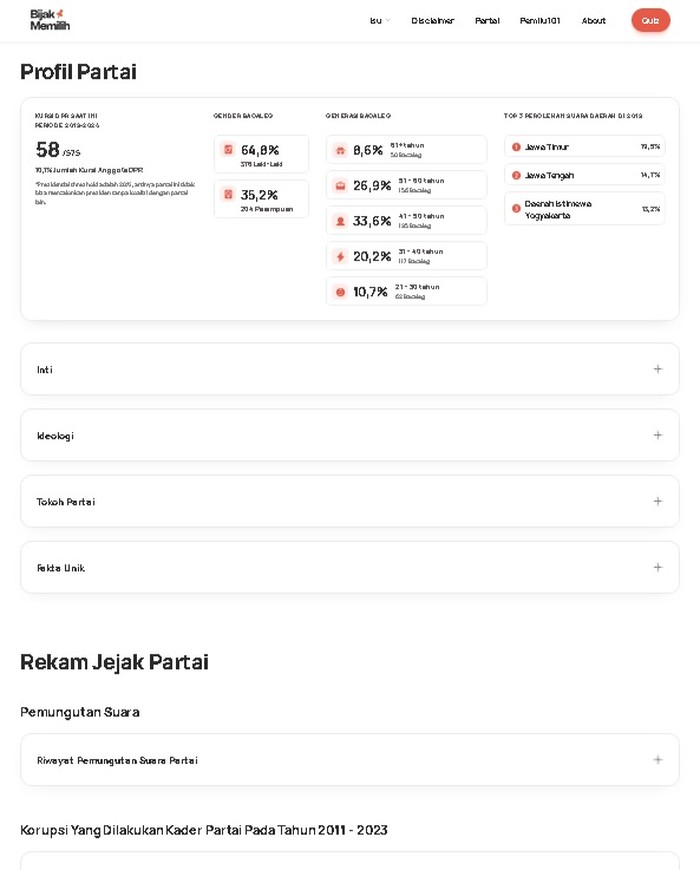The image size is (700, 870).
Task: Click the Bijak Memilih logo
Action: 49,20
